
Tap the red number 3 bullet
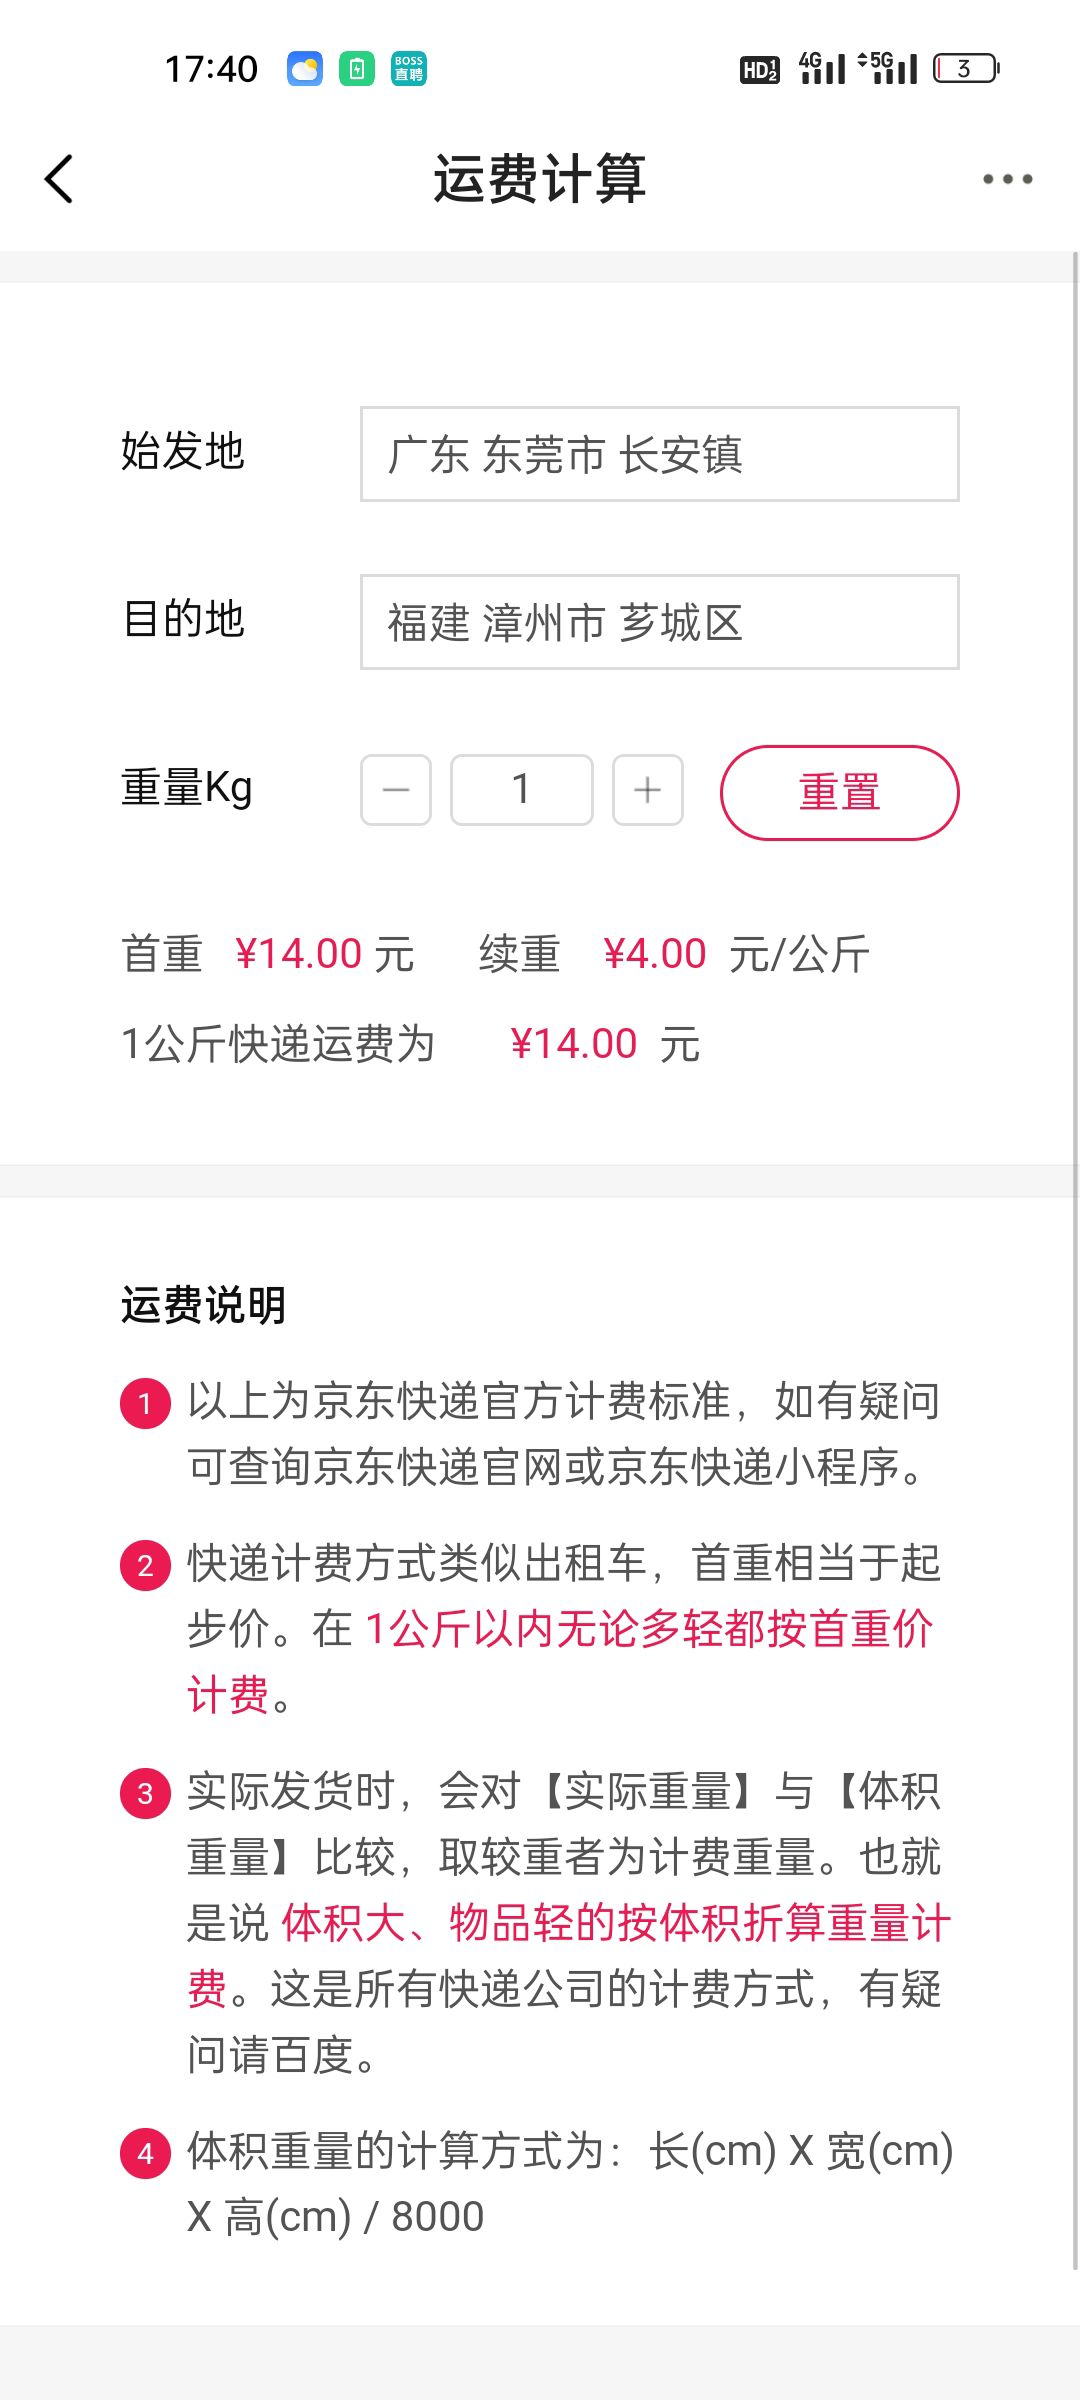[x=145, y=1794]
